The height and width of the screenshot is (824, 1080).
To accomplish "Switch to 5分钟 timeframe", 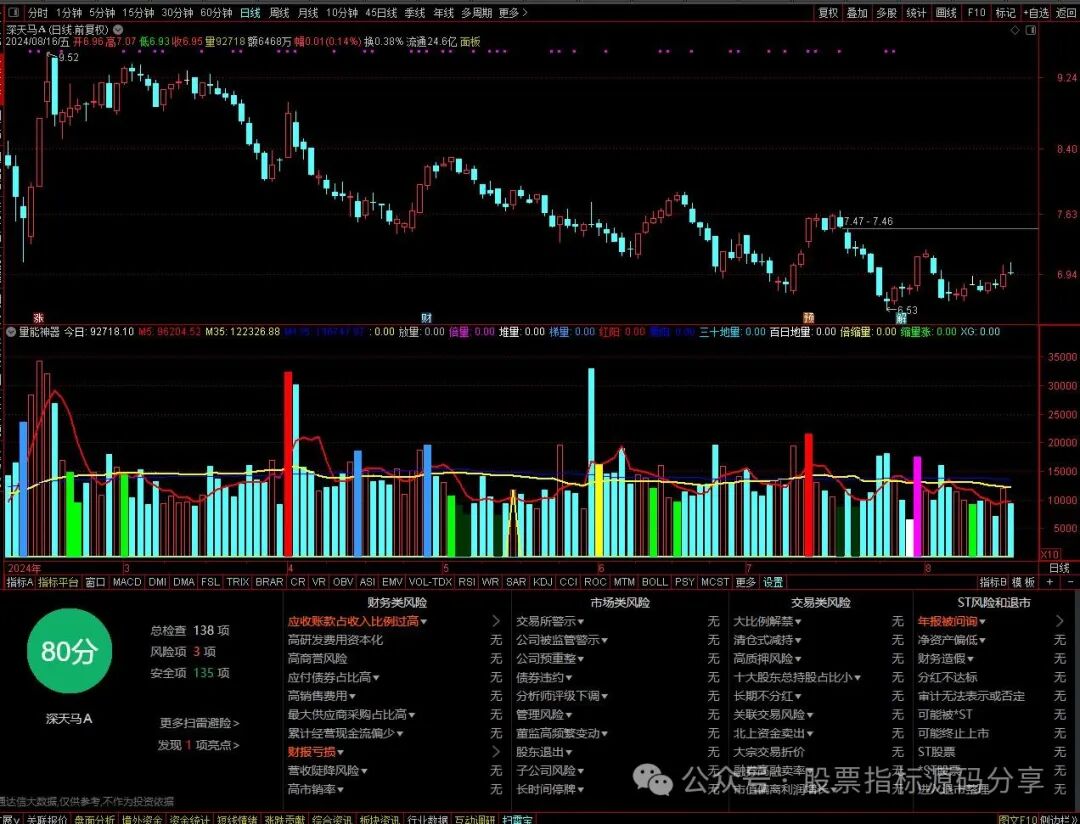I will (101, 12).
